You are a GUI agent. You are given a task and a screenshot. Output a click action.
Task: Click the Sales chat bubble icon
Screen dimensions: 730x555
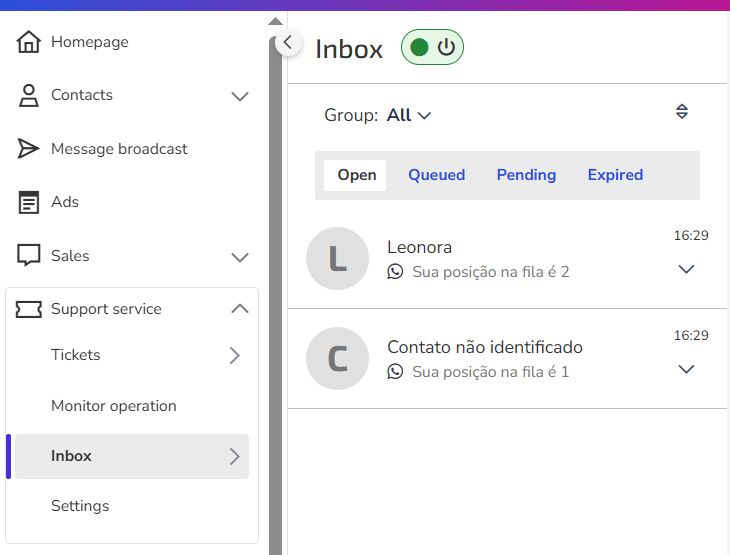coord(28,255)
